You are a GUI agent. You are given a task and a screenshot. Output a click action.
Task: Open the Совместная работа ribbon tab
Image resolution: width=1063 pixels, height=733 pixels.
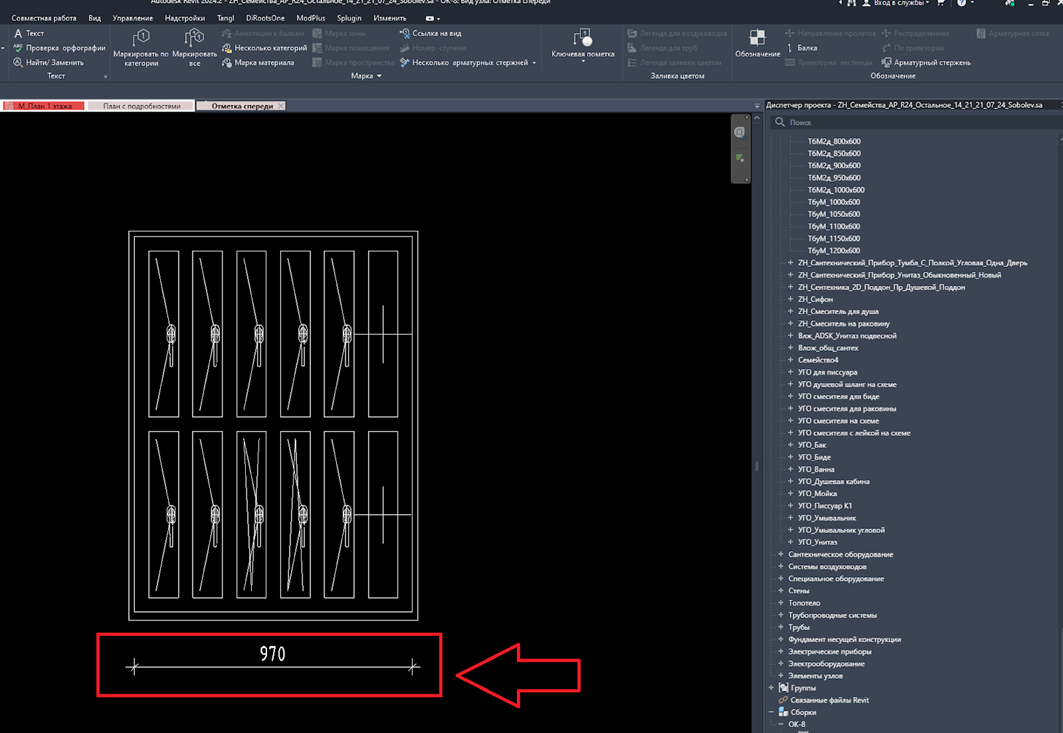(44, 18)
